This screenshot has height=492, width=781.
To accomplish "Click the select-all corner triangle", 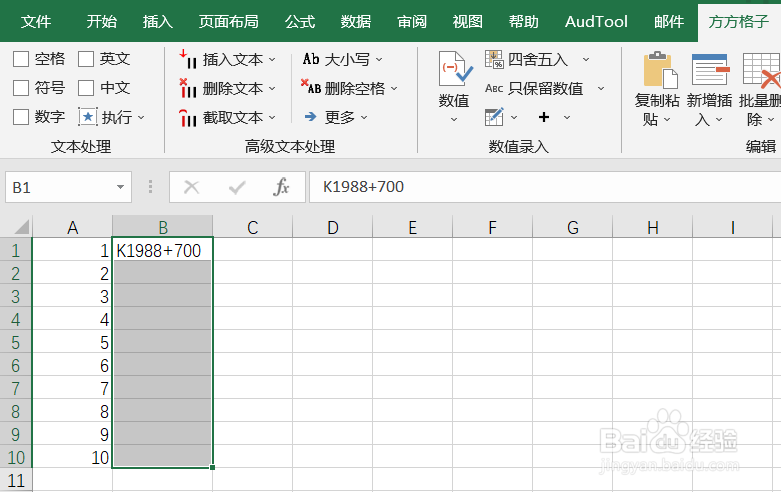I will pyautogui.click(x=21, y=227).
